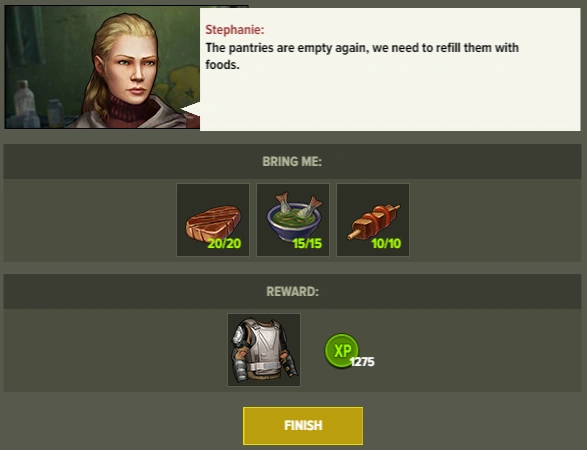This screenshot has width=587, height=450.
Task: Click the pantries dialogue sentence
Action: (x=362, y=56)
